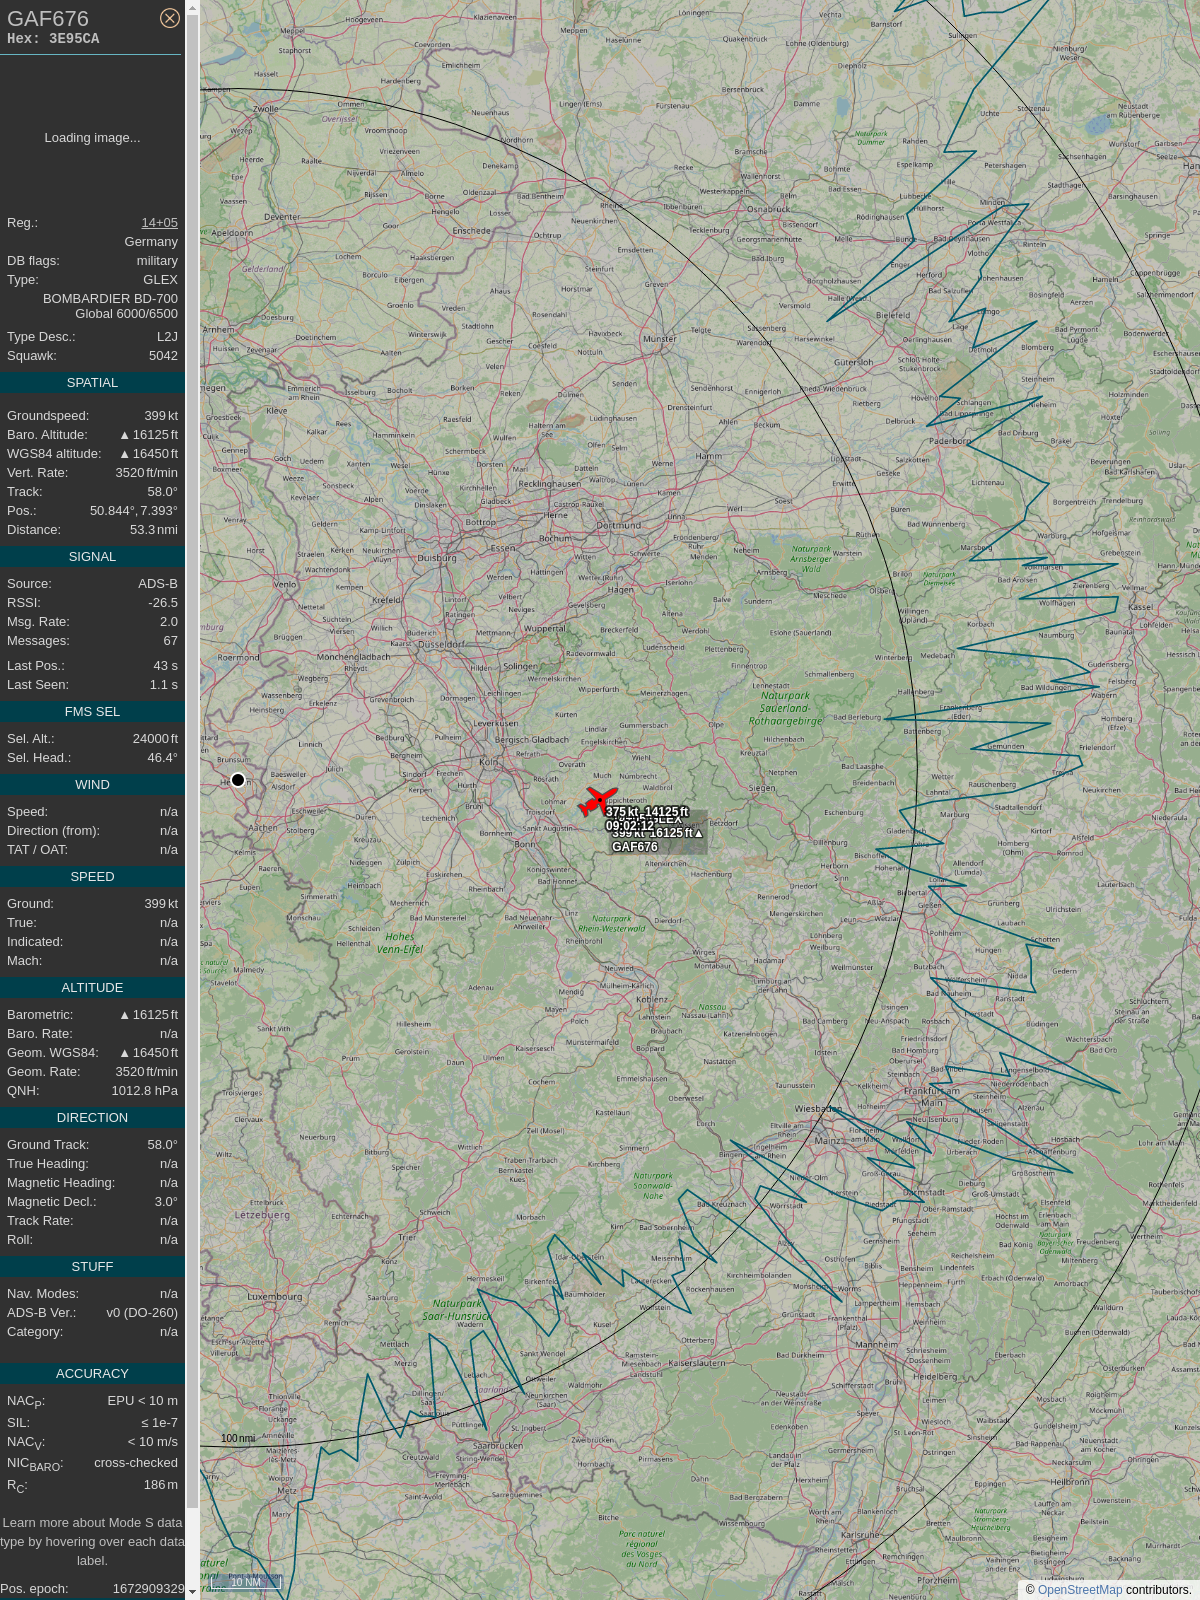Click the SPATIAL section header
Viewport: 1200px width, 1600px height.
(92, 383)
